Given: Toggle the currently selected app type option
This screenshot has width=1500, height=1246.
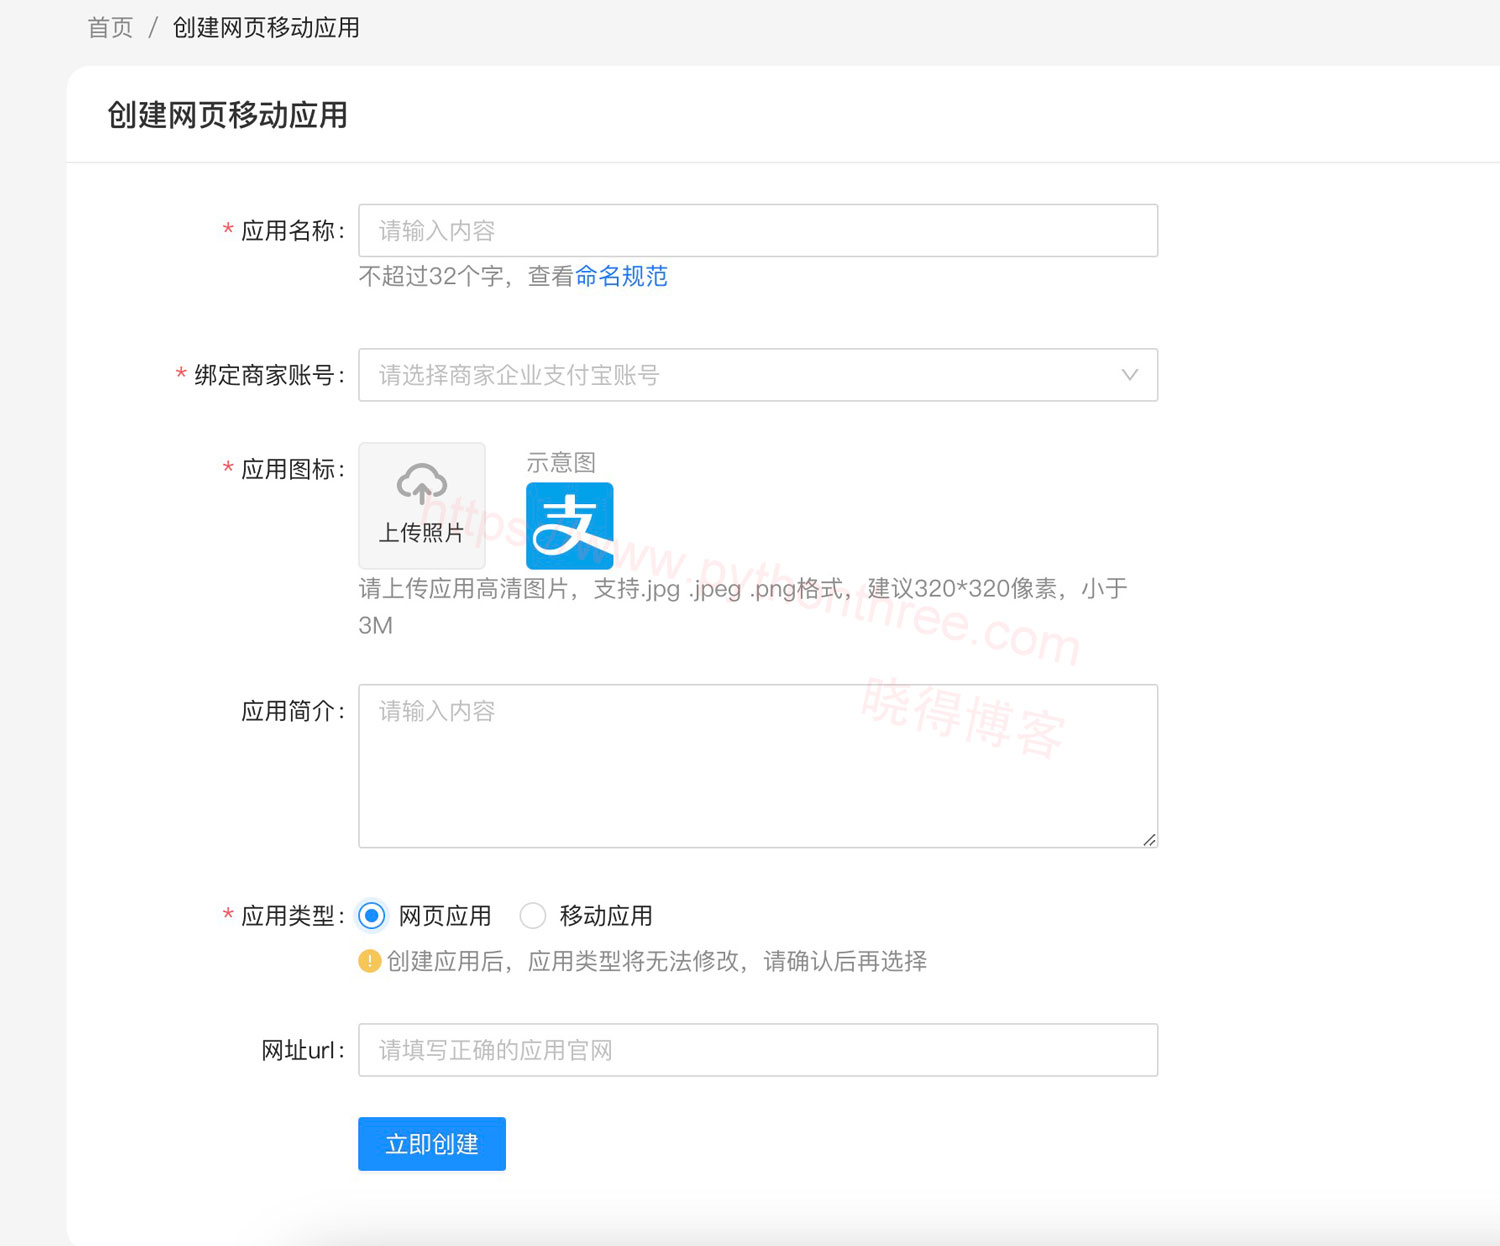Looking at the screenshot, I should point(371,915).
